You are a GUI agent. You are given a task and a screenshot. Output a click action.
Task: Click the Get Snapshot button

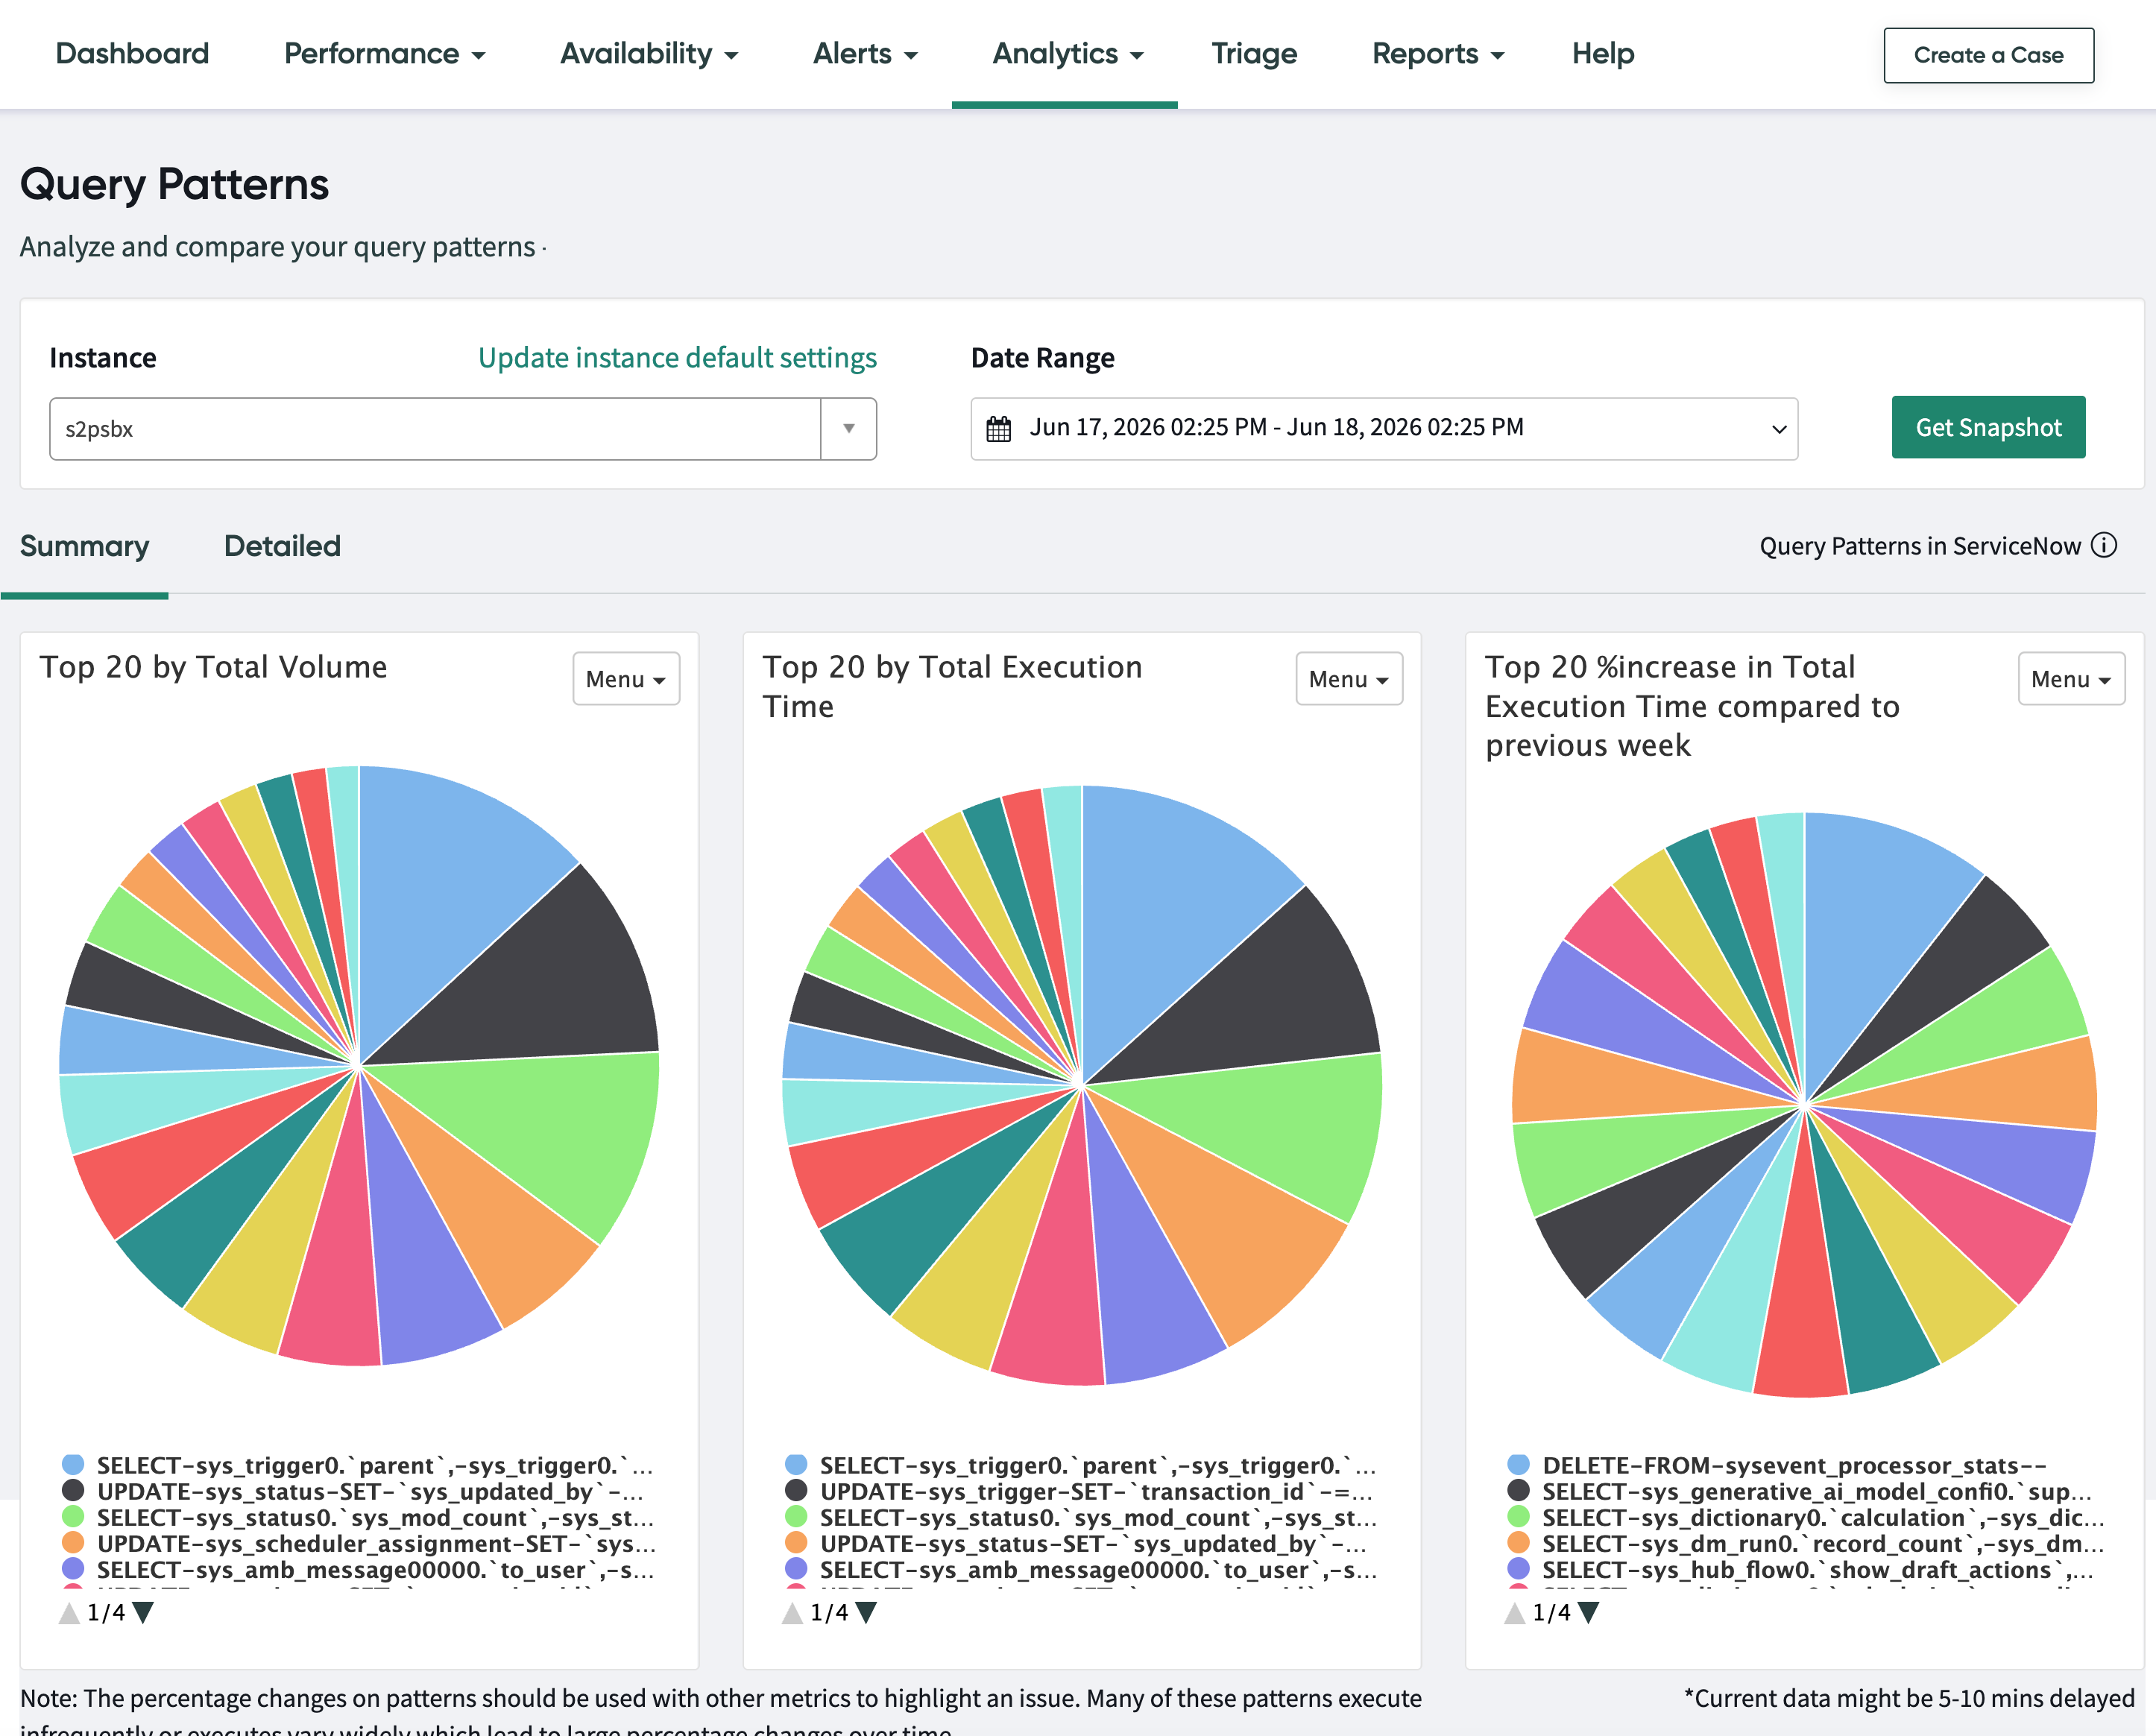pos(1988,428)
